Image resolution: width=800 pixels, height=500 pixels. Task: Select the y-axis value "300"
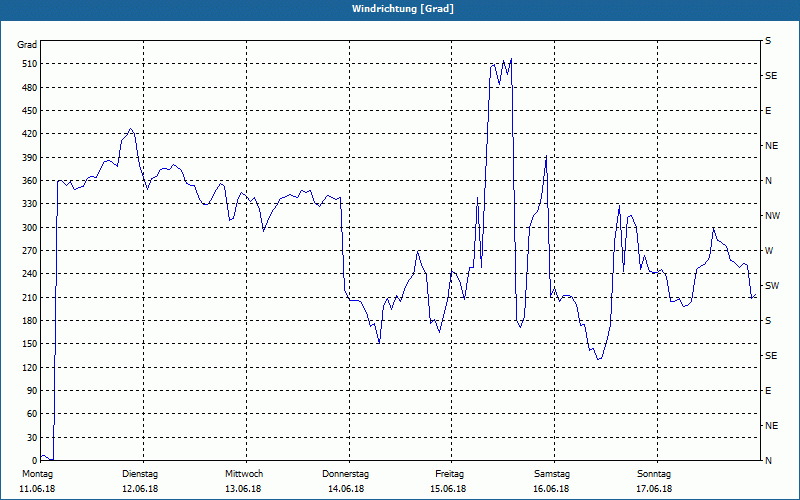click(30, 228)
